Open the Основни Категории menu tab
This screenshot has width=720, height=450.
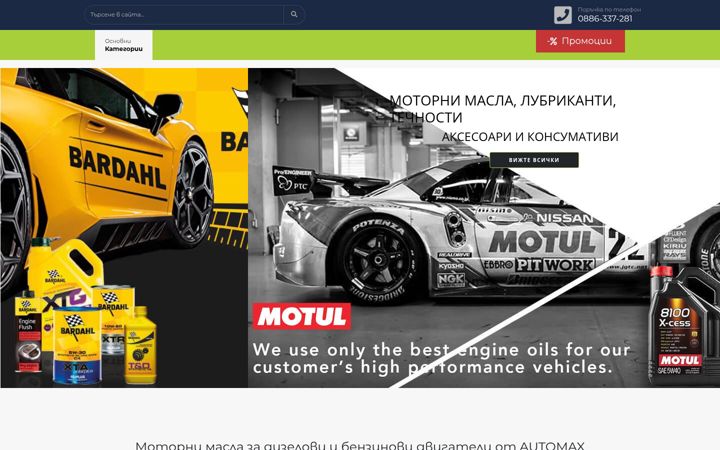pyautogui.click(x=124, y=45)
